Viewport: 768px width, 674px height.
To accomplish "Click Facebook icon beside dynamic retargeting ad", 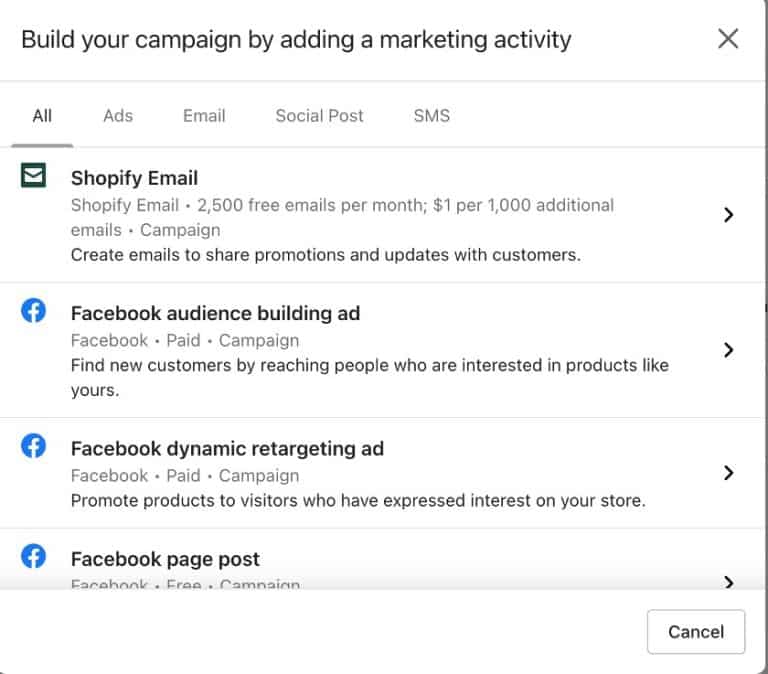I will click(34, 447).
